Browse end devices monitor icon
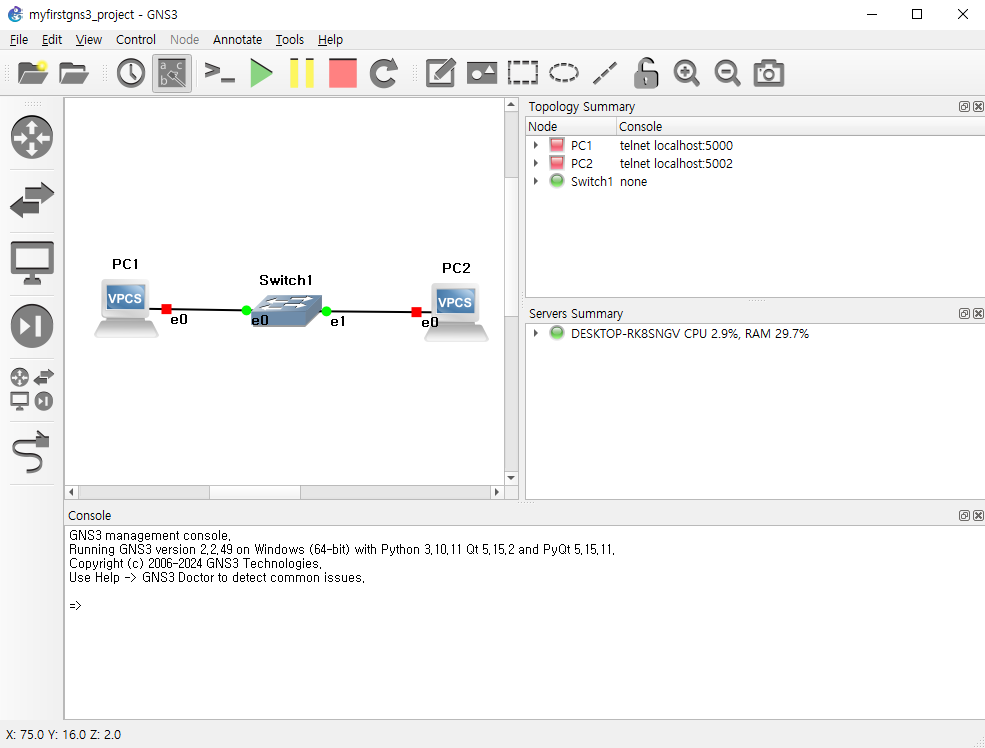The height and width of the screenshot is (748, 985). tap(32, 263)
